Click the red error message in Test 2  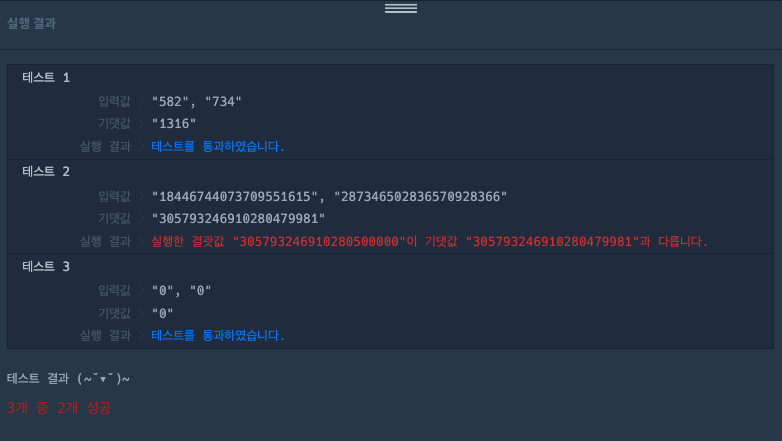pyautogui.click(x=429, y=241)
